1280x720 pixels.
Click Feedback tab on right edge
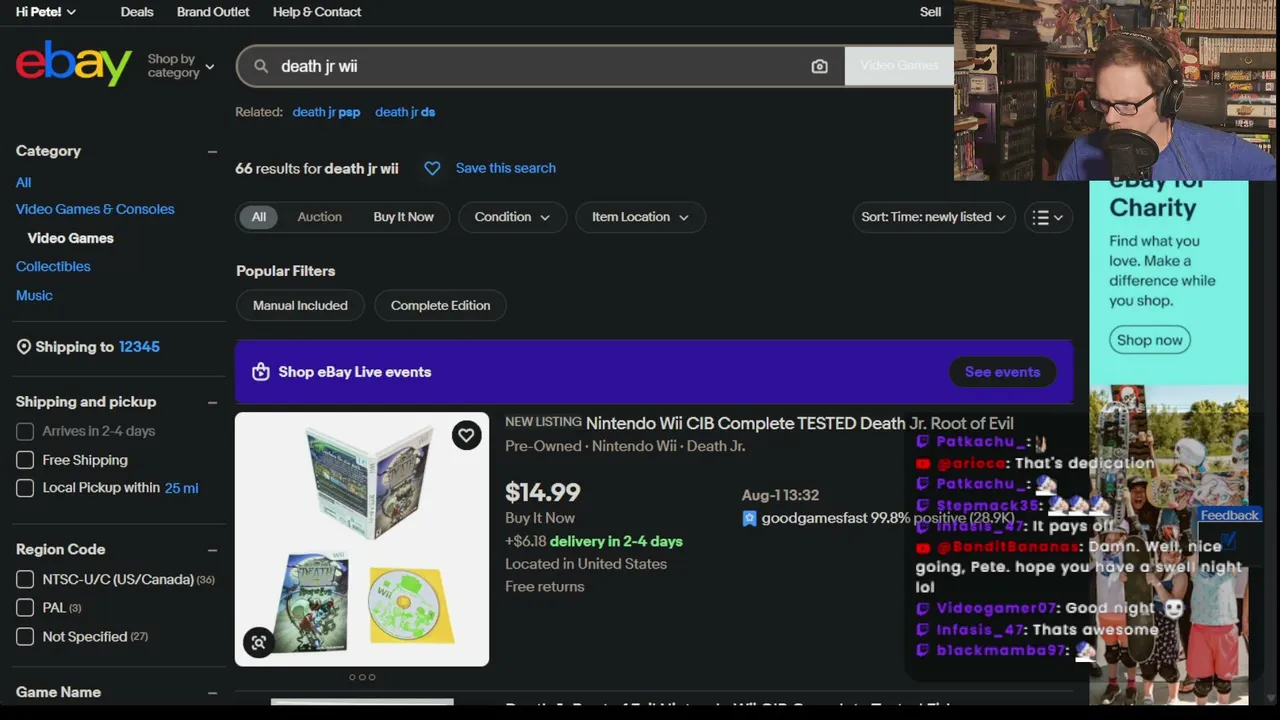[x=1229, y=515]
